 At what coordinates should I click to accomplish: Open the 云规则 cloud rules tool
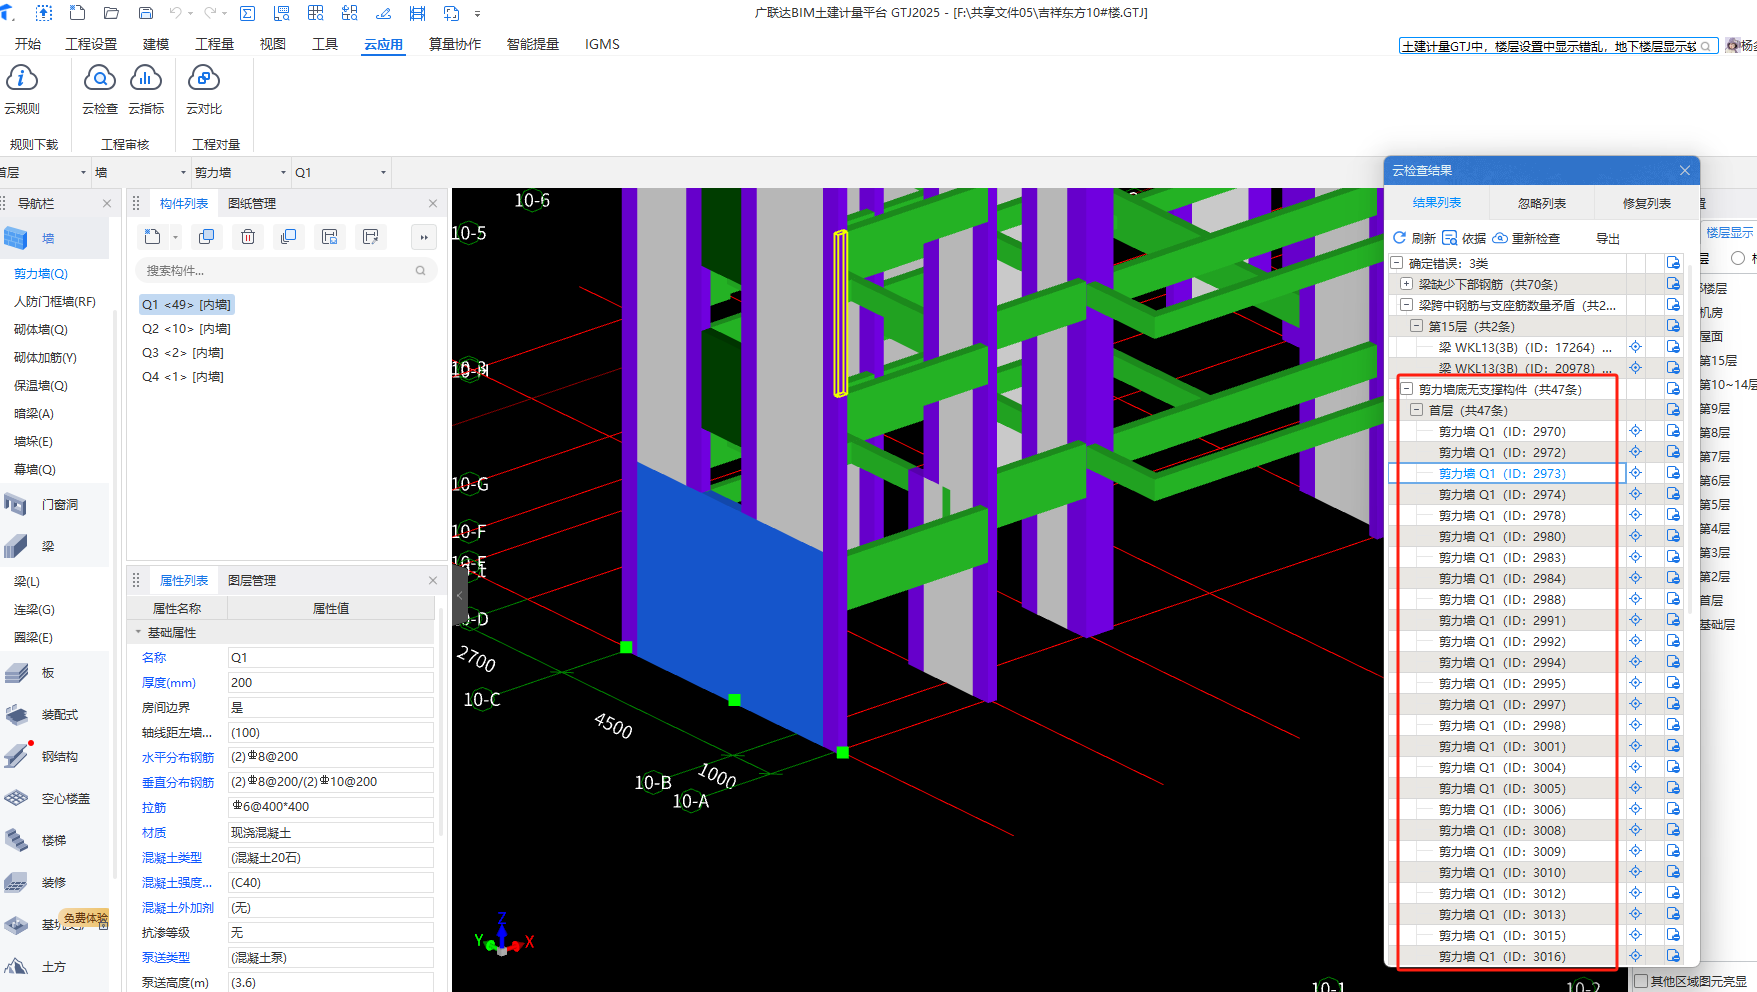coord(22,89)
